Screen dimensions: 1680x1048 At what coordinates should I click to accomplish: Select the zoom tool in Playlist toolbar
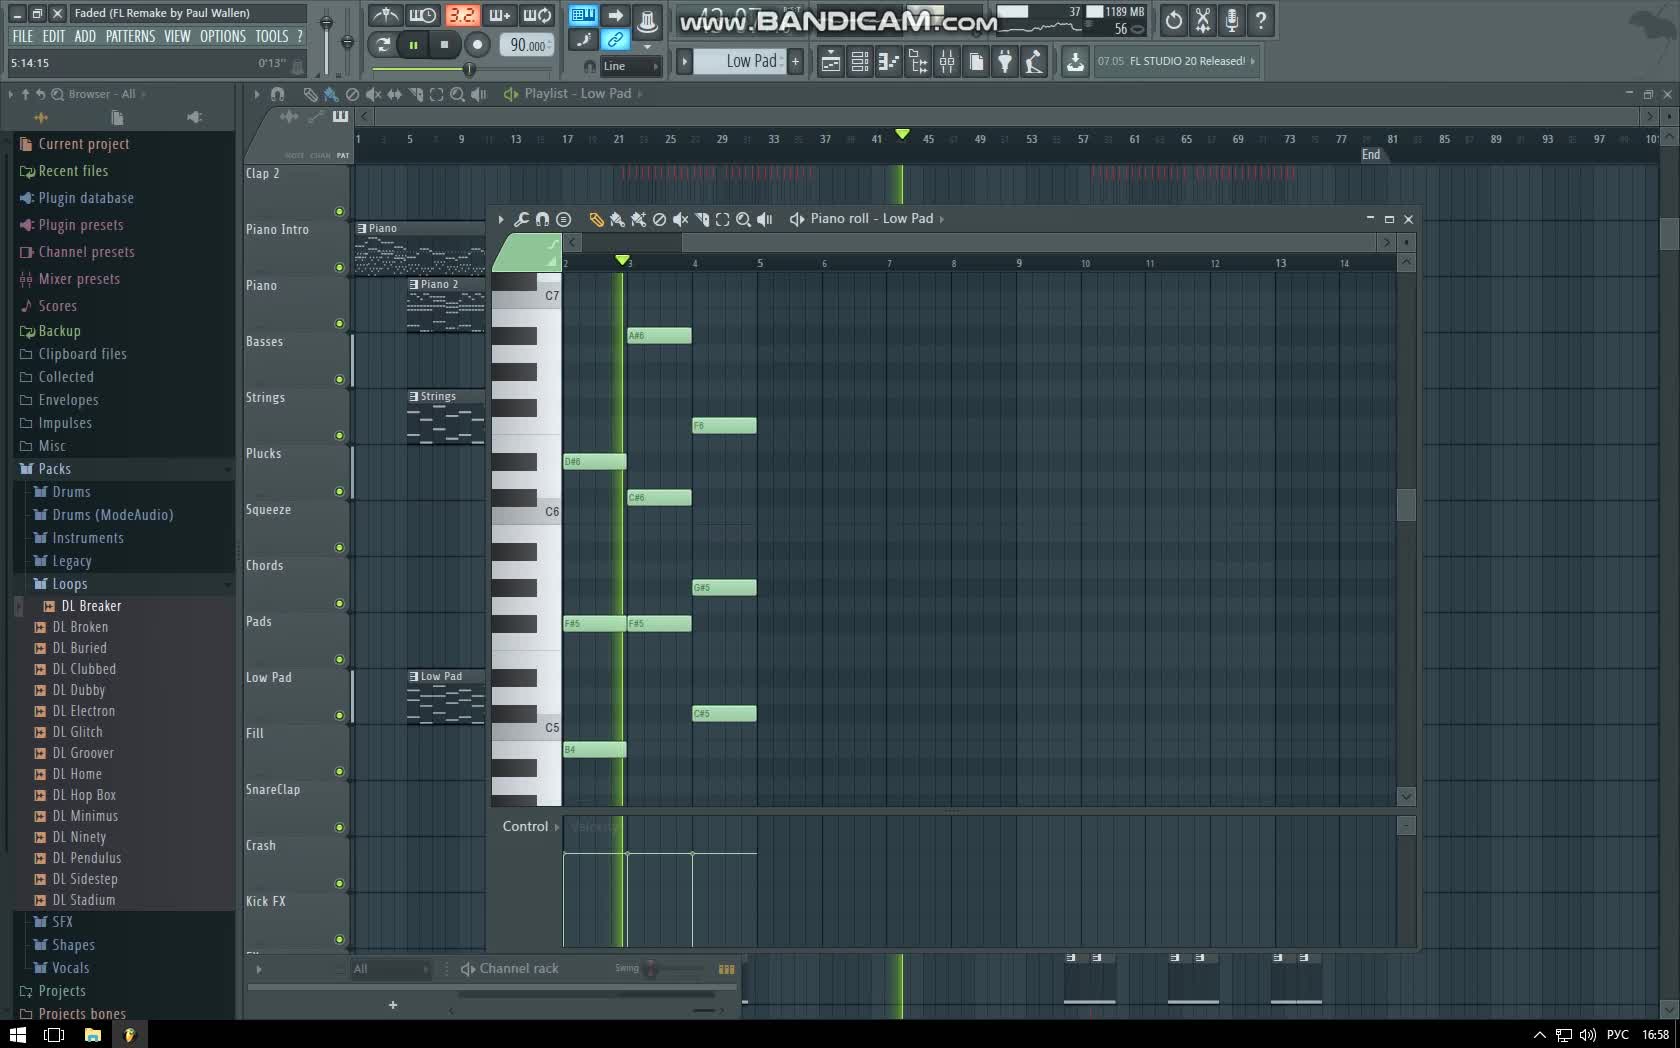457,94
